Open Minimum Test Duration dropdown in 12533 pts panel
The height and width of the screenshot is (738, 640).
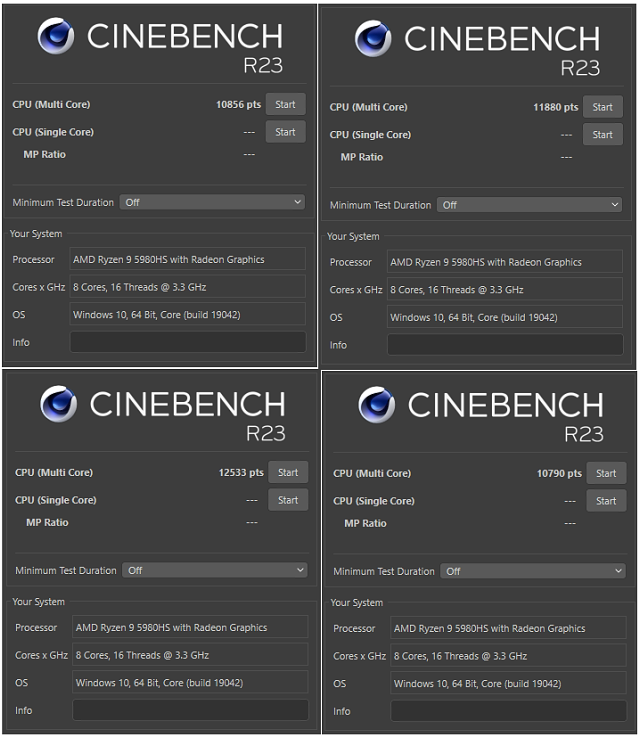point(215,570)
